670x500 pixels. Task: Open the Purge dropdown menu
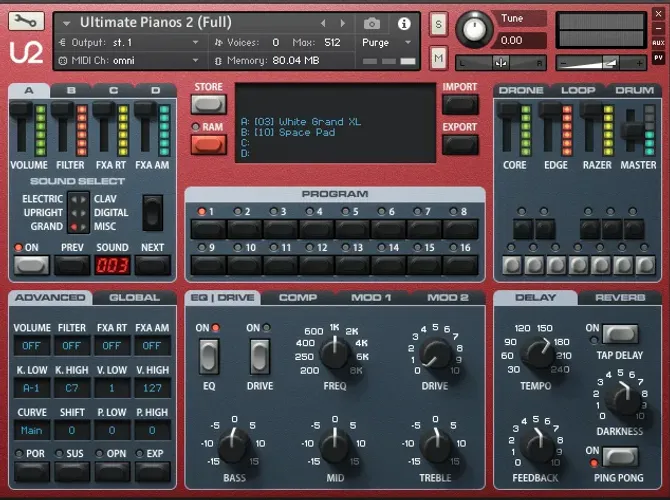pos(386,42)
